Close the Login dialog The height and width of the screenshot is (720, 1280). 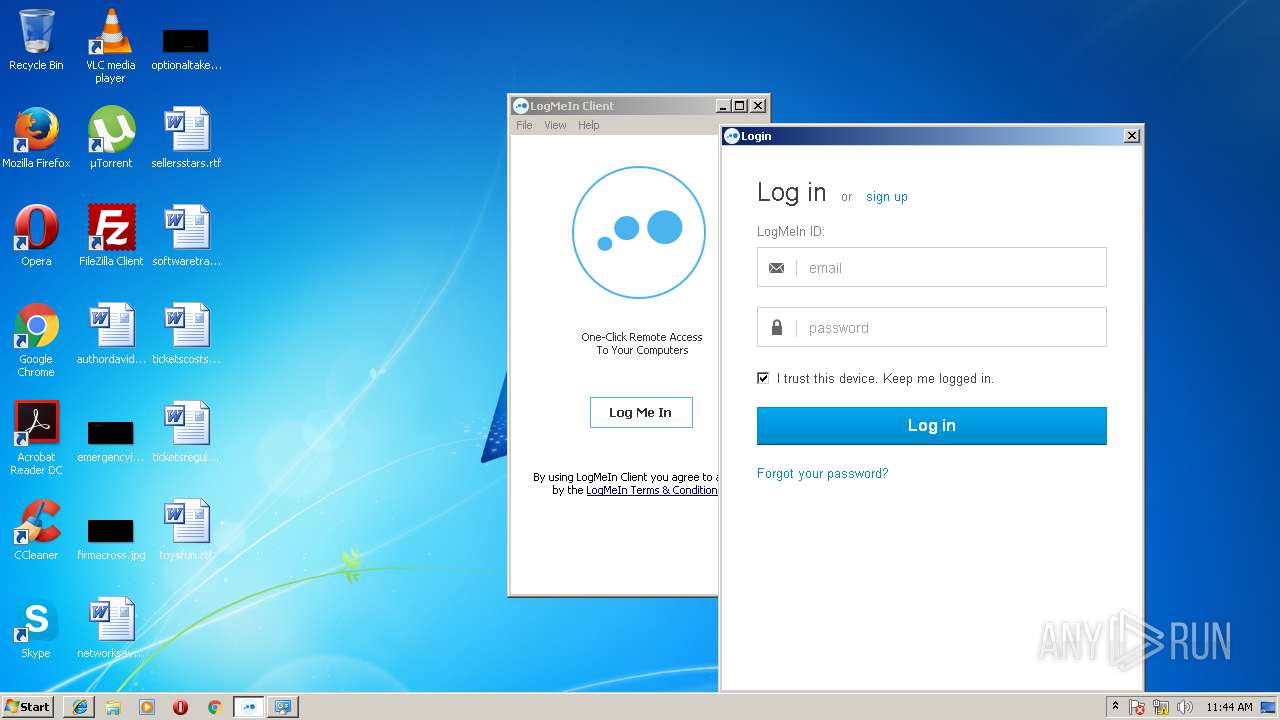(x=1132, y=136)
